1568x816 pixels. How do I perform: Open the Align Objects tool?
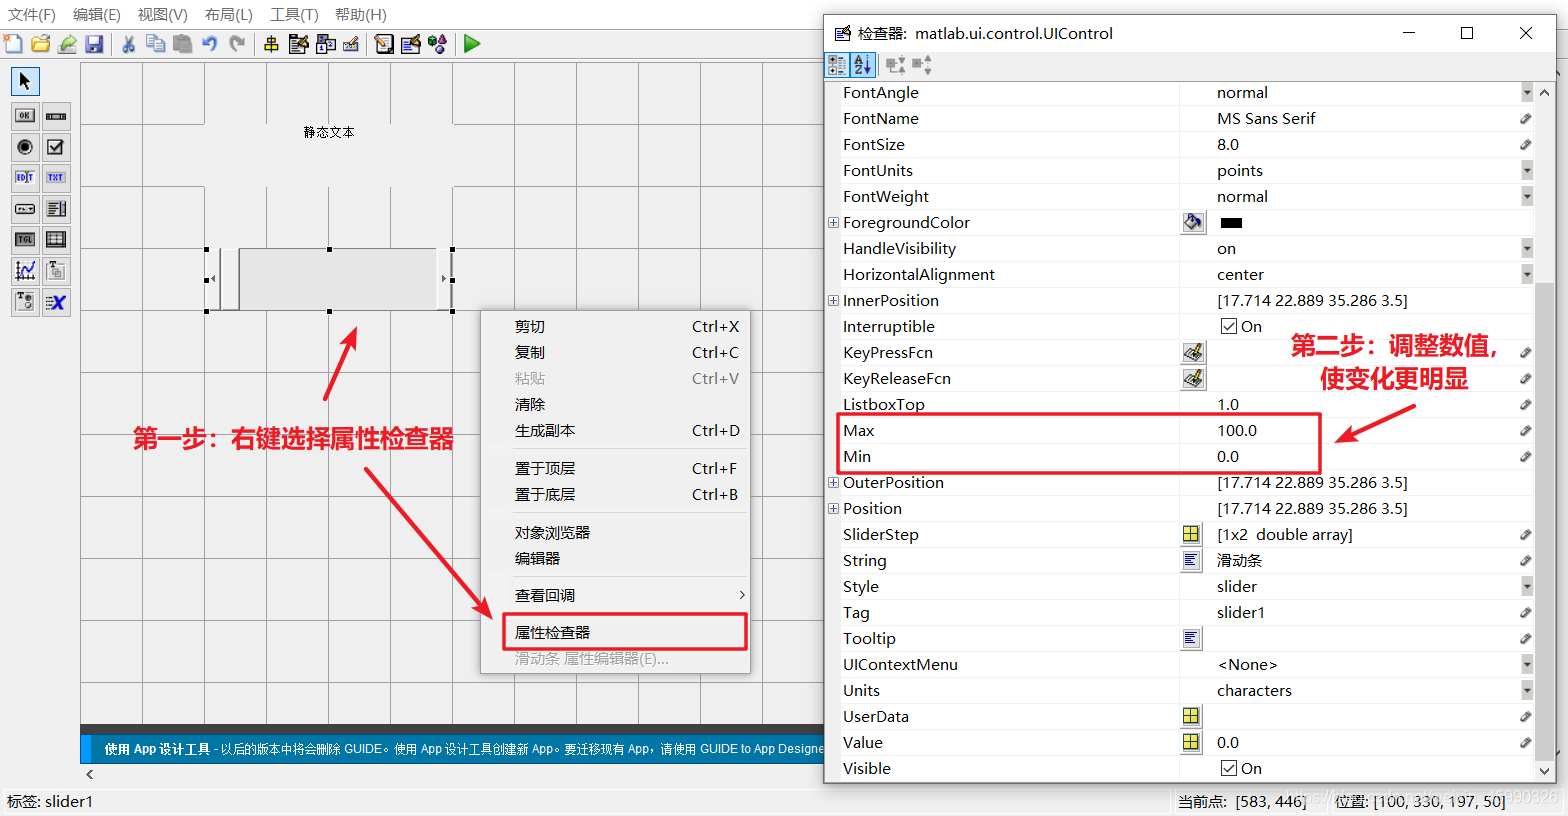271,43
